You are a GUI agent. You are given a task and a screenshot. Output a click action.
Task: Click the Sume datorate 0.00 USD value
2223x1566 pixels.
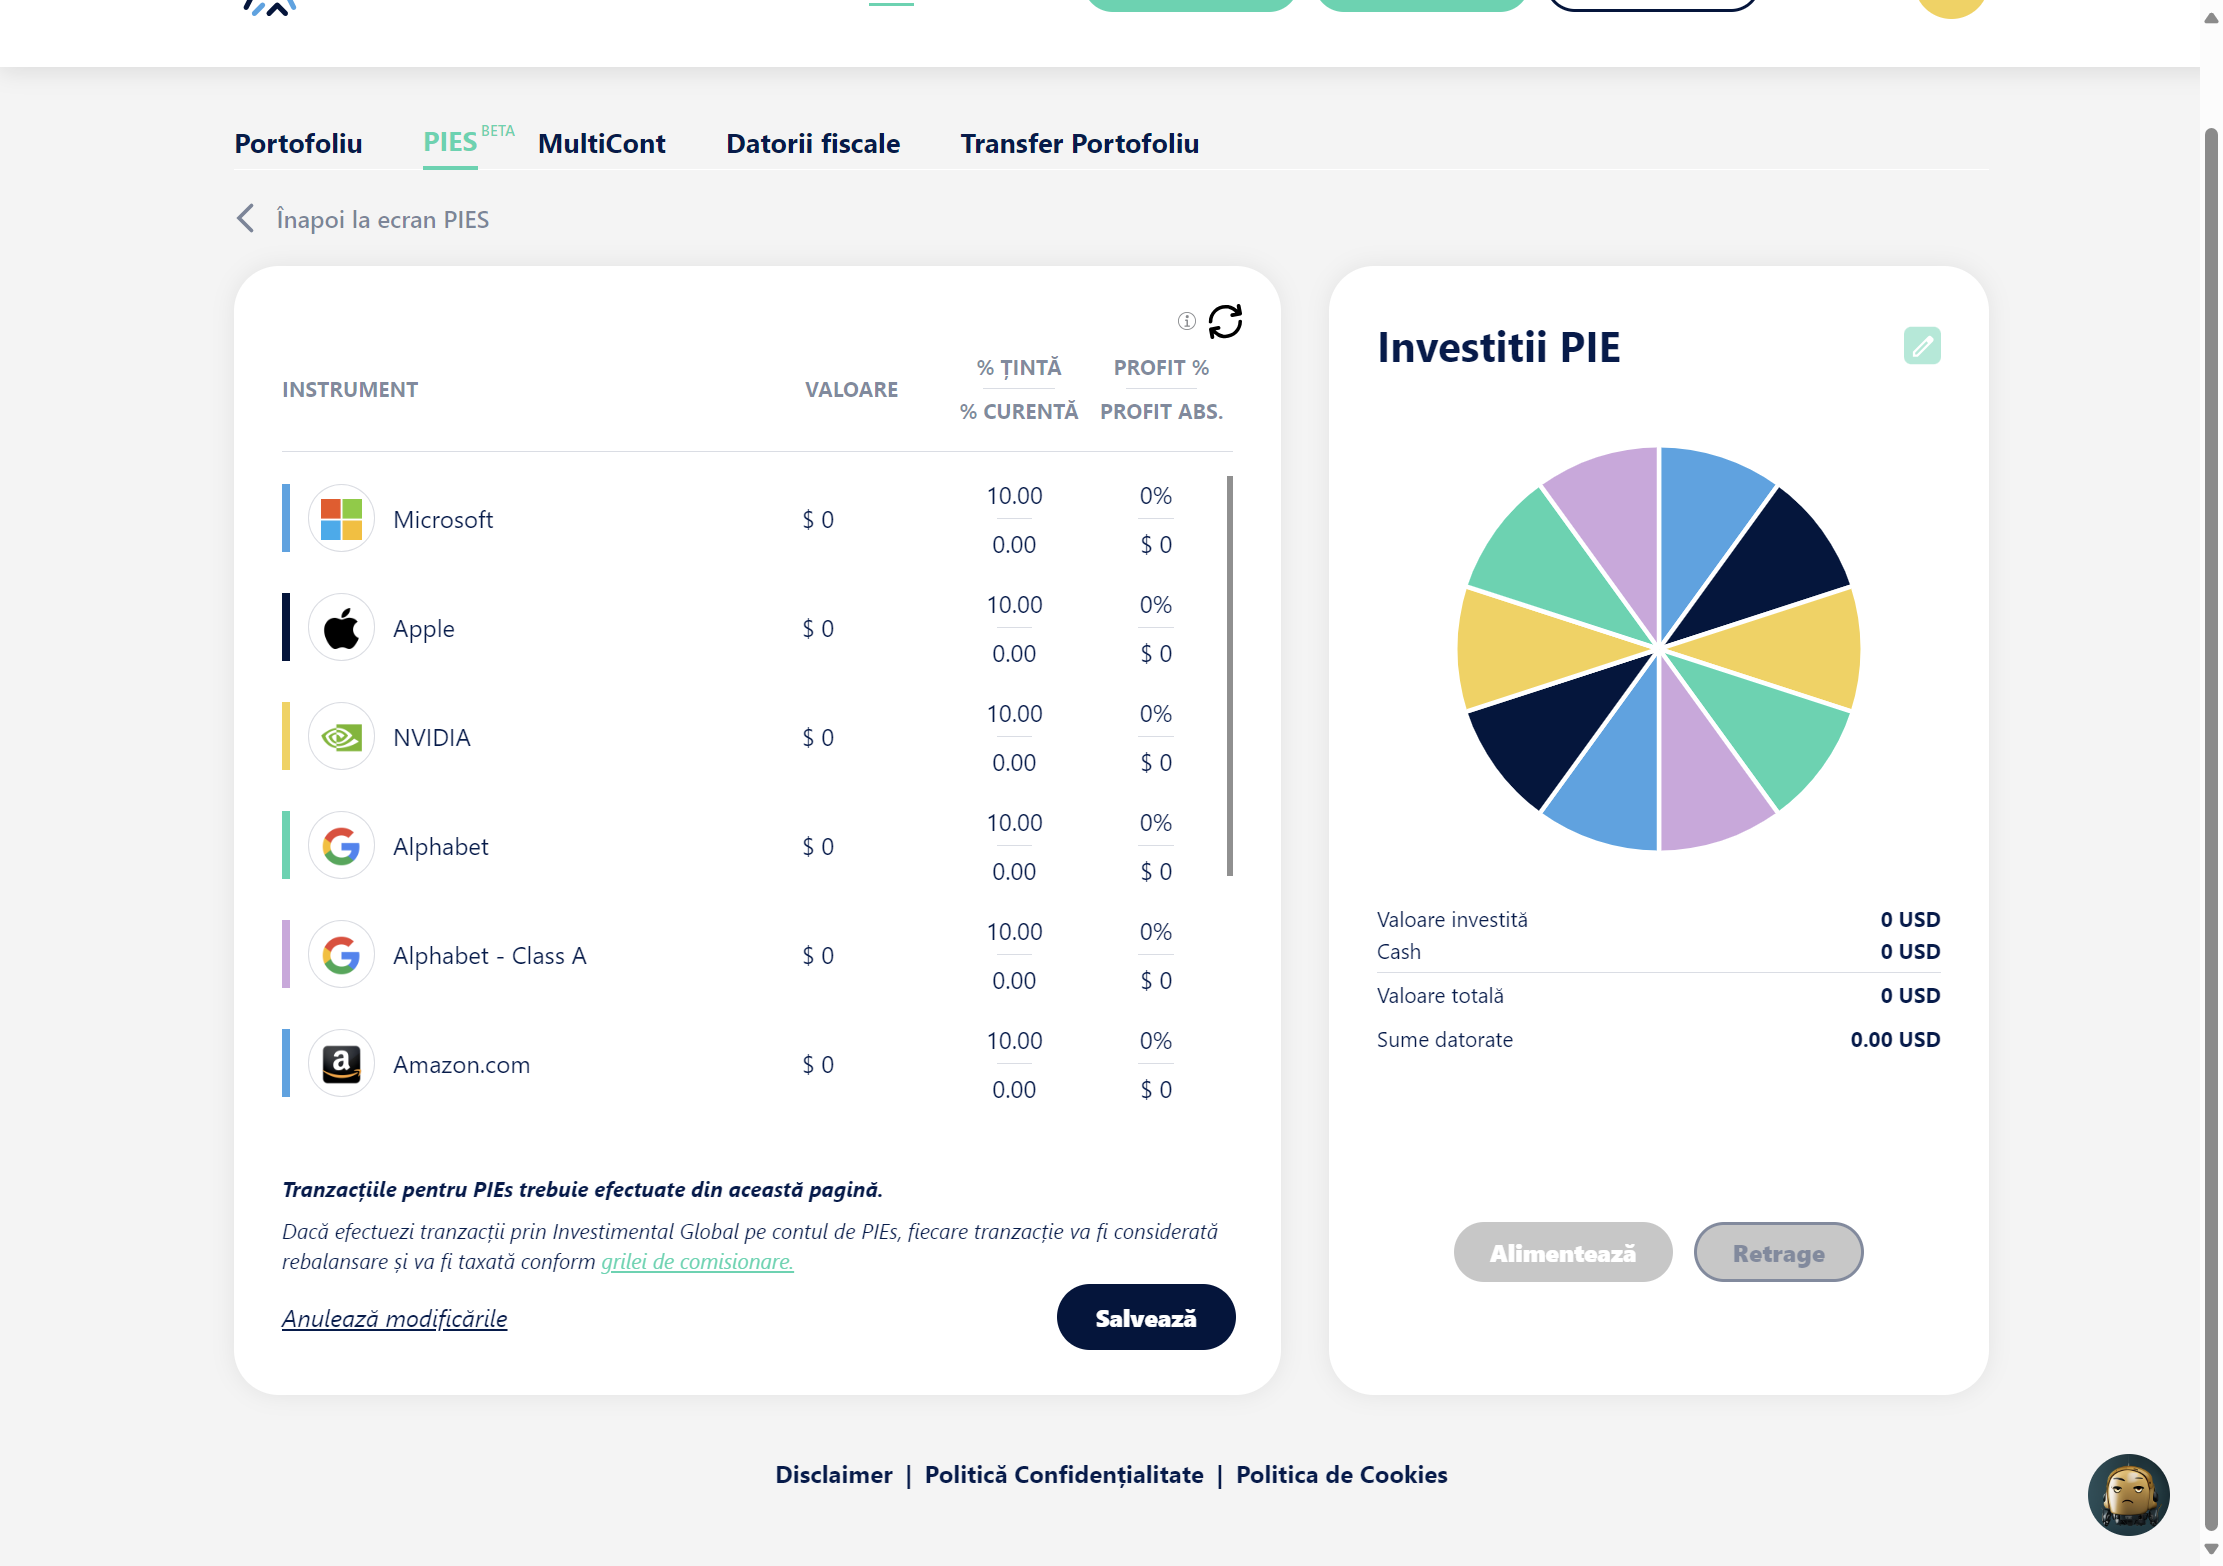pos(1895,1040)
